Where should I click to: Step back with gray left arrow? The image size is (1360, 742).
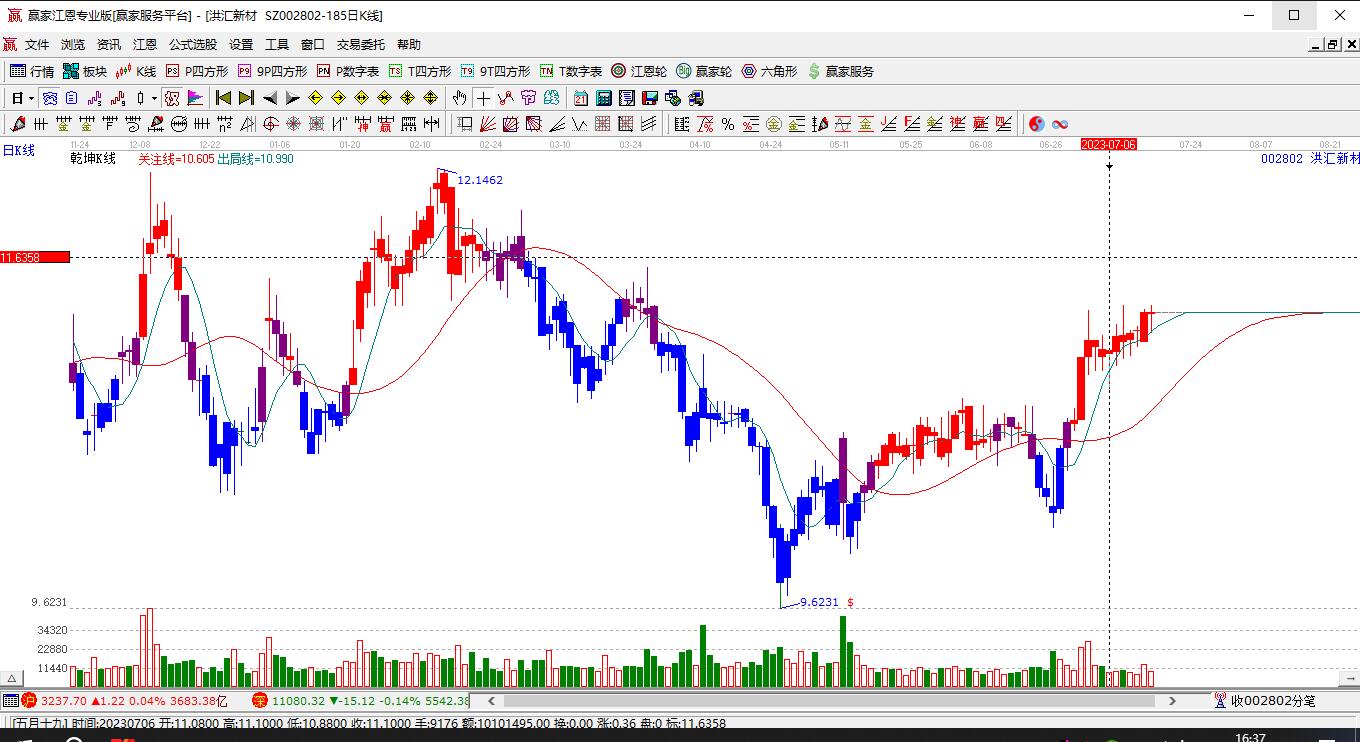270,98
